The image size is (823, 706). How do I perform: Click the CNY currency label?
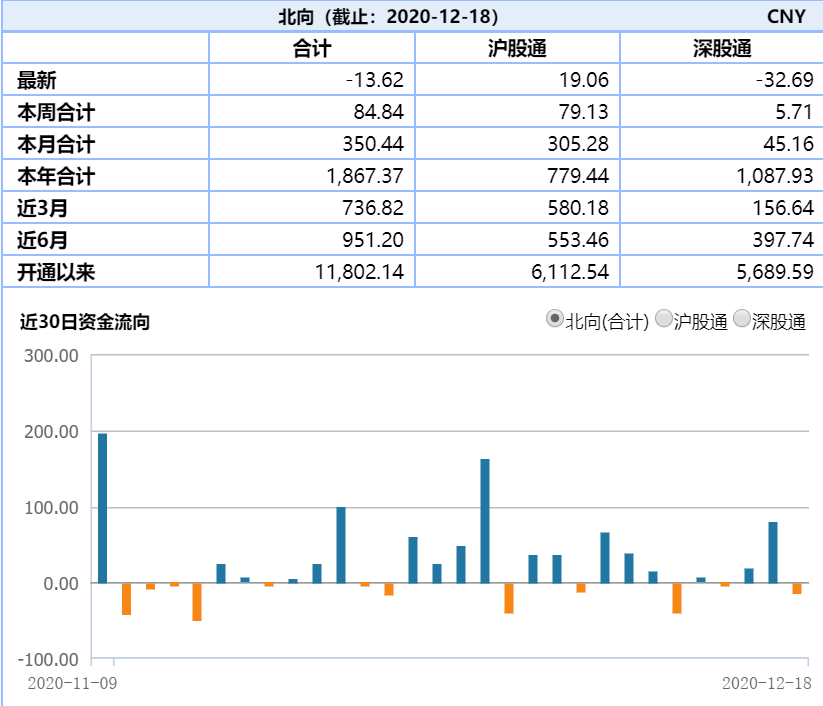789,15
